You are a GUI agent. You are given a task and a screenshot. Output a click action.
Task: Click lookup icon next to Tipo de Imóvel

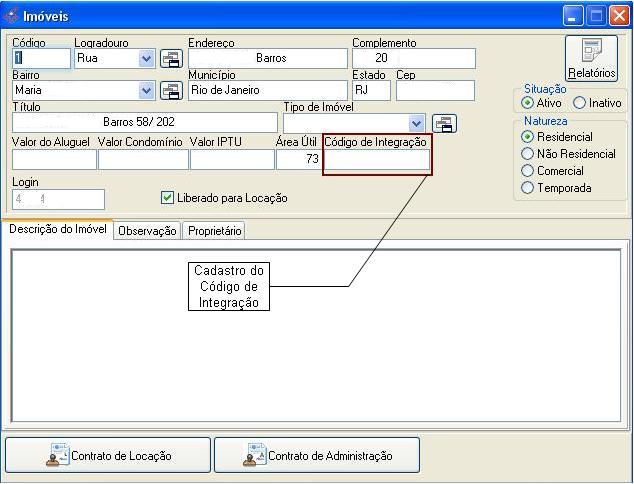pyautogui.click(x=444, y=123)
